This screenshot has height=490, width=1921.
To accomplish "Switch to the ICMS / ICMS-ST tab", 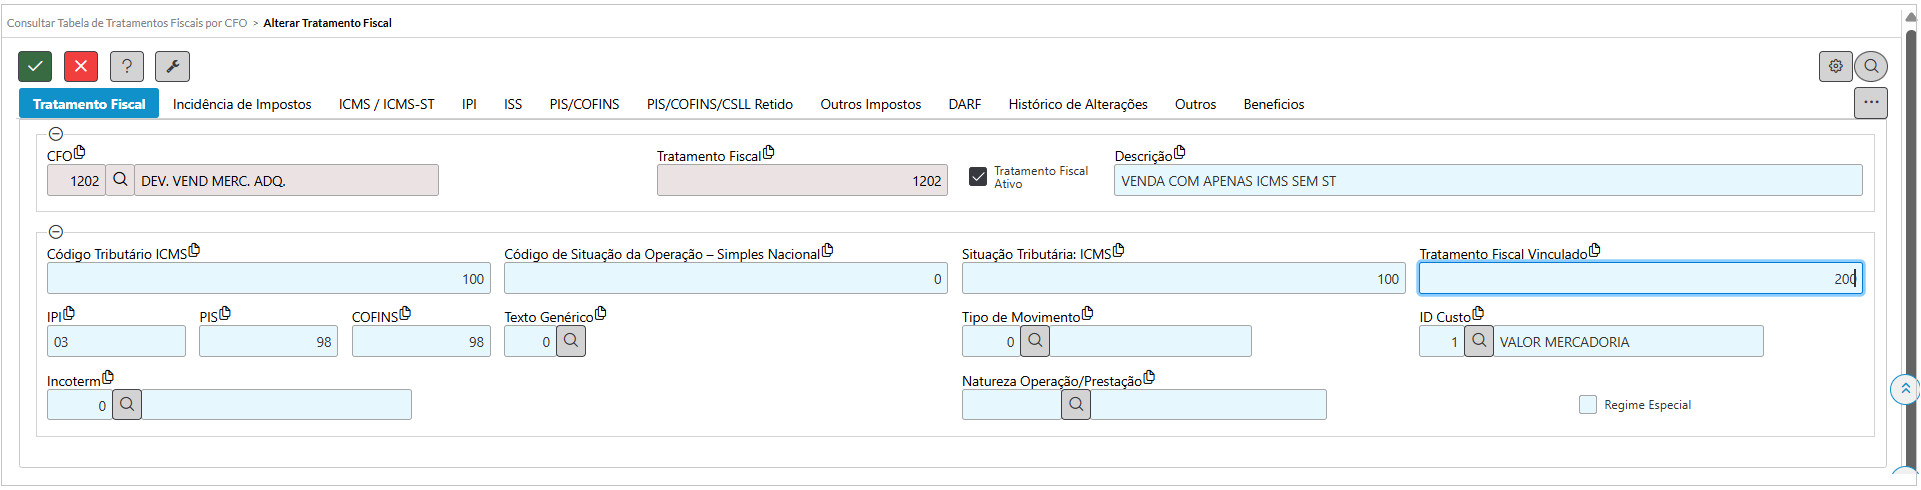I will [386, 104].
